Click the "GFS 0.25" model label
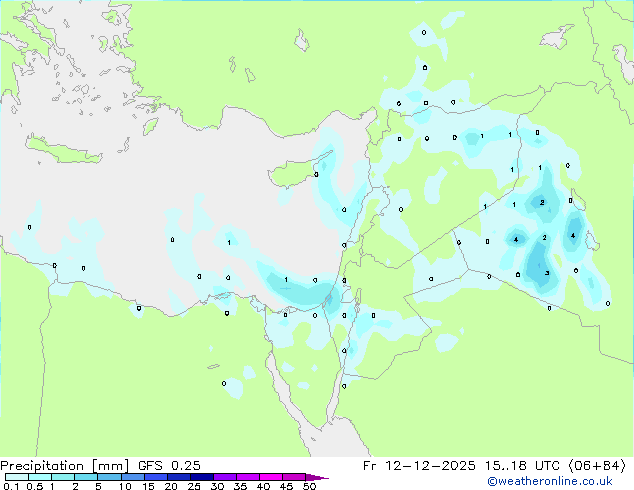This screenshot has width=634, height=490. [x=169, y=466]
